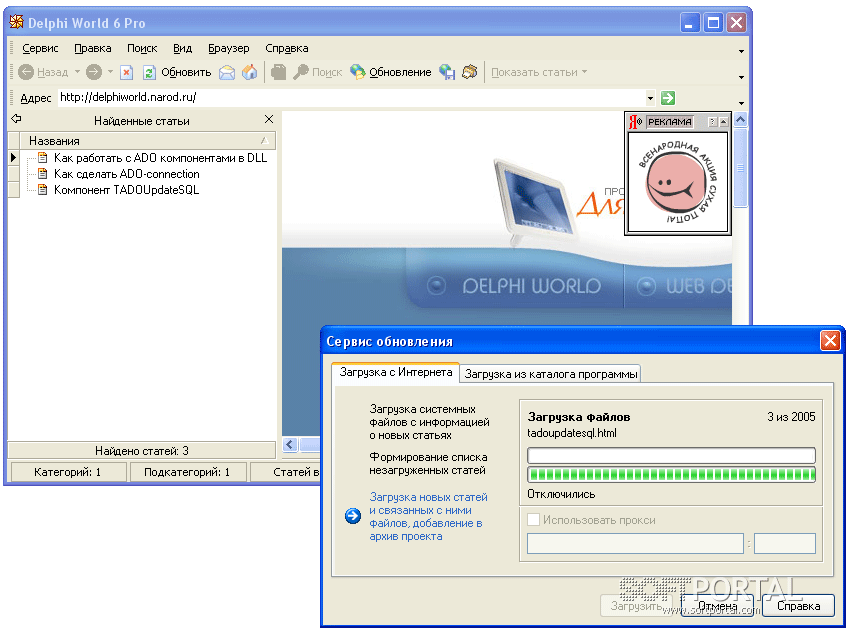Expand the address bar overflow arrow

tap(741, 103)
